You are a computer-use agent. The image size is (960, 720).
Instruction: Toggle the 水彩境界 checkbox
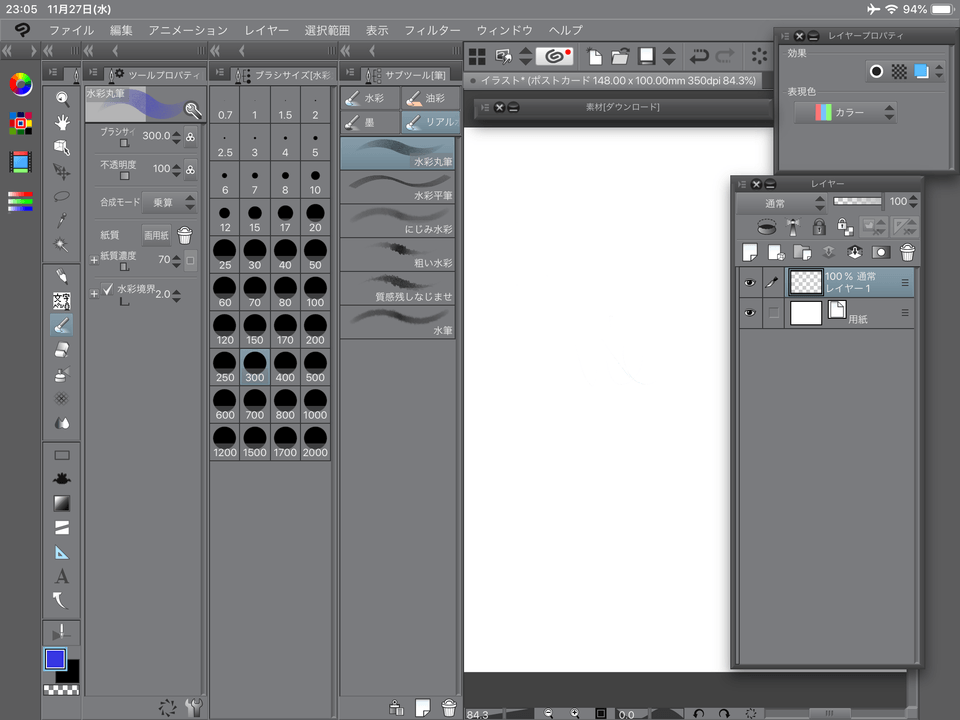(108, 289)
